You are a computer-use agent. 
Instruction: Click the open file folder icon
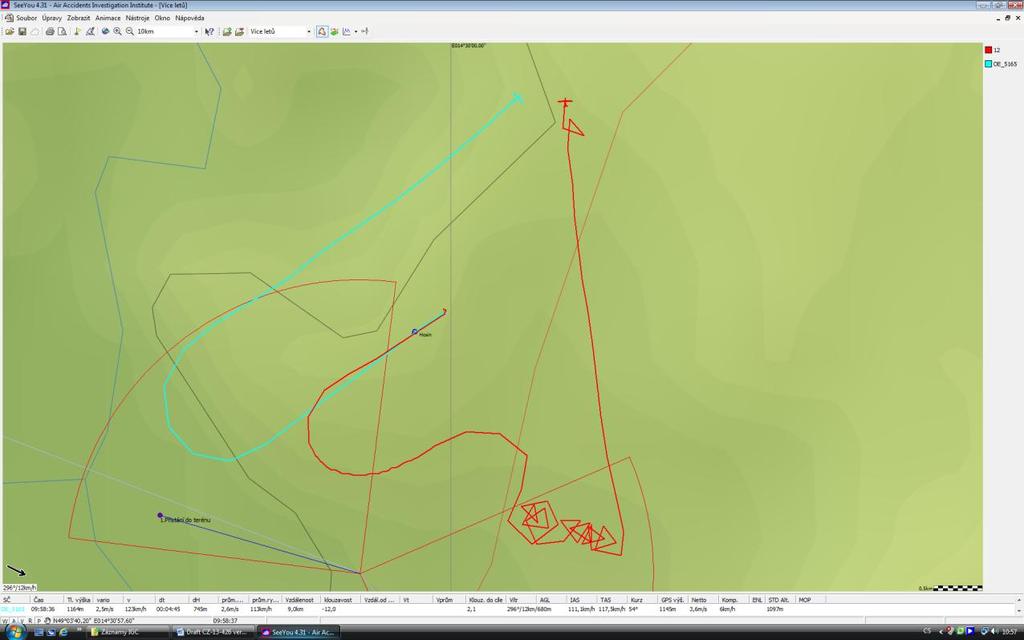coord(10,31)
